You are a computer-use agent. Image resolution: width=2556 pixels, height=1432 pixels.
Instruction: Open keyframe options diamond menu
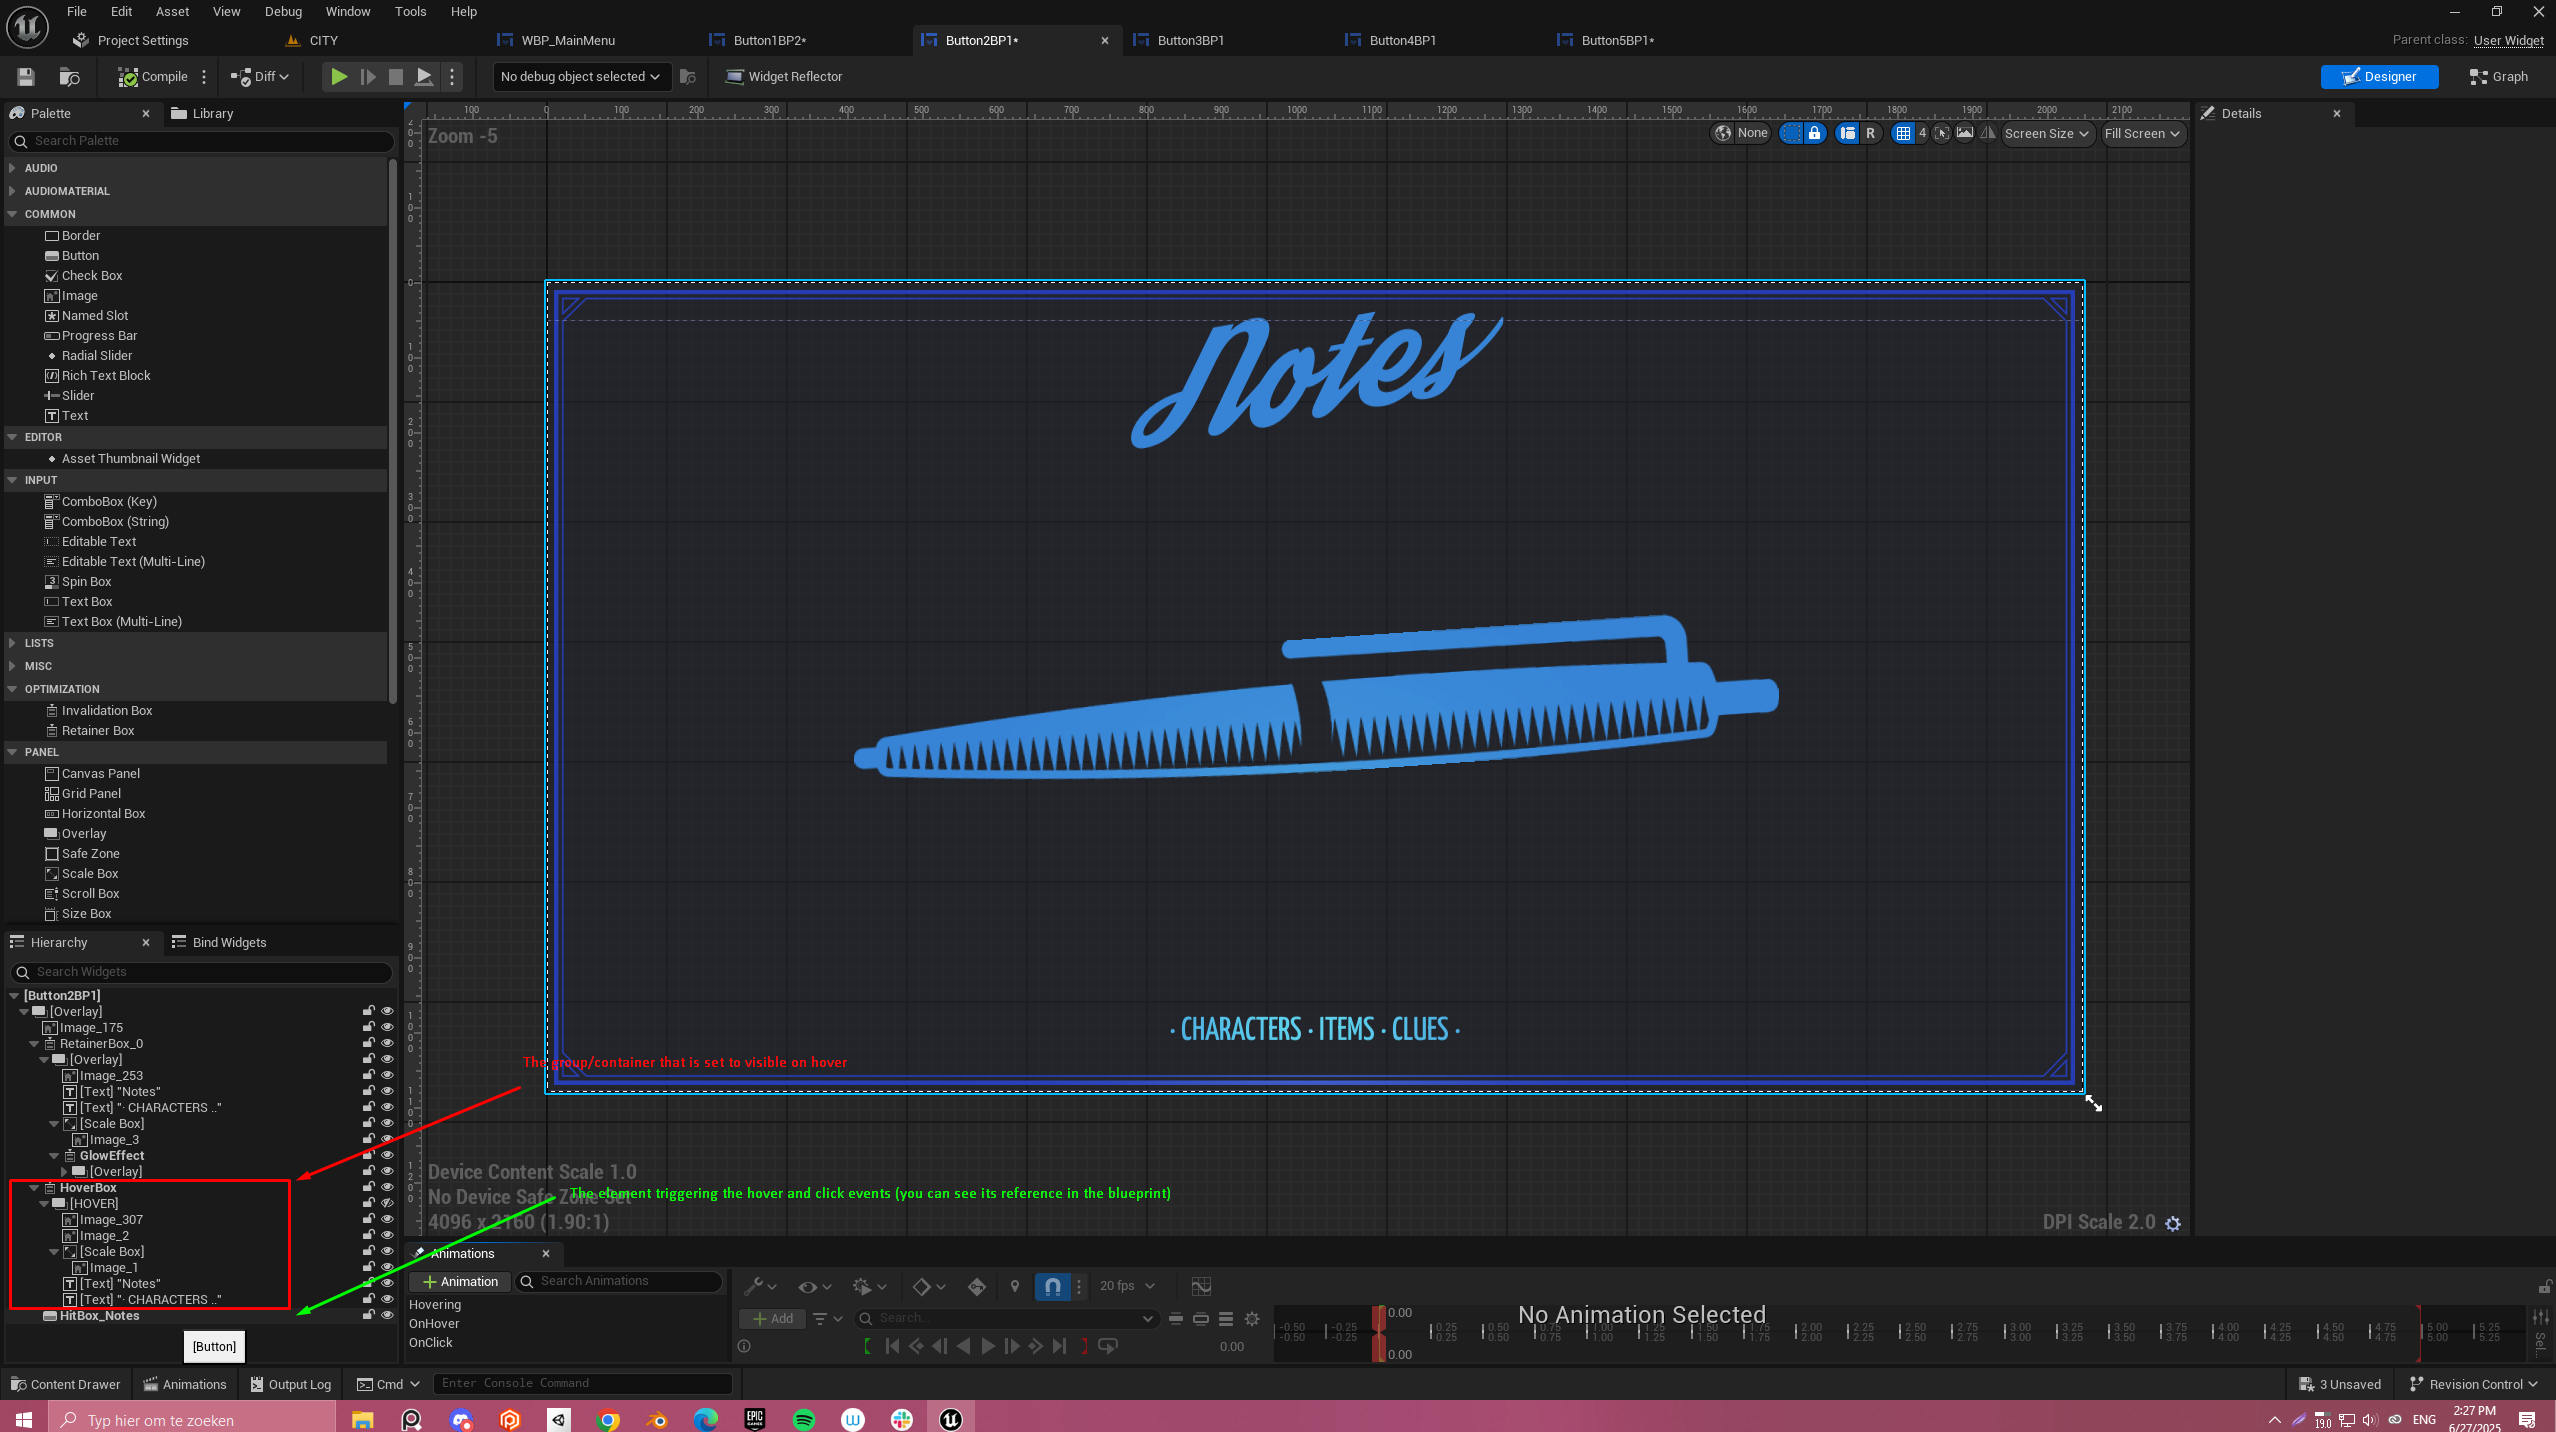(929, 1286)
